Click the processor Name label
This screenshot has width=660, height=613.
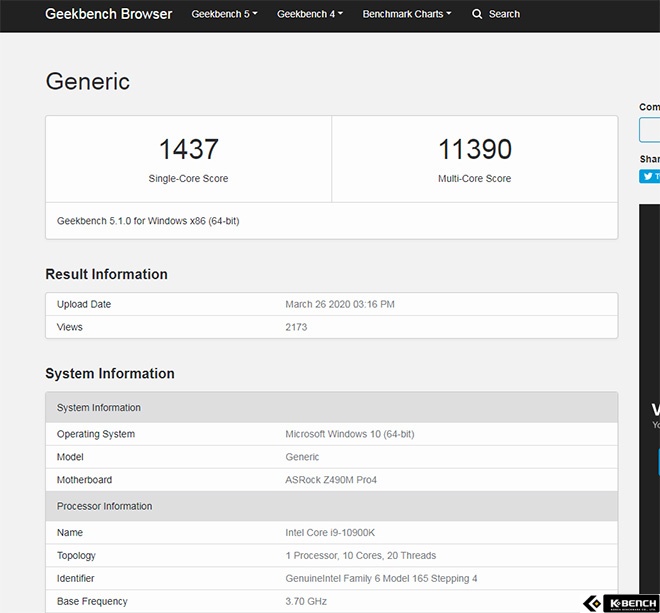tap(70, 533)
